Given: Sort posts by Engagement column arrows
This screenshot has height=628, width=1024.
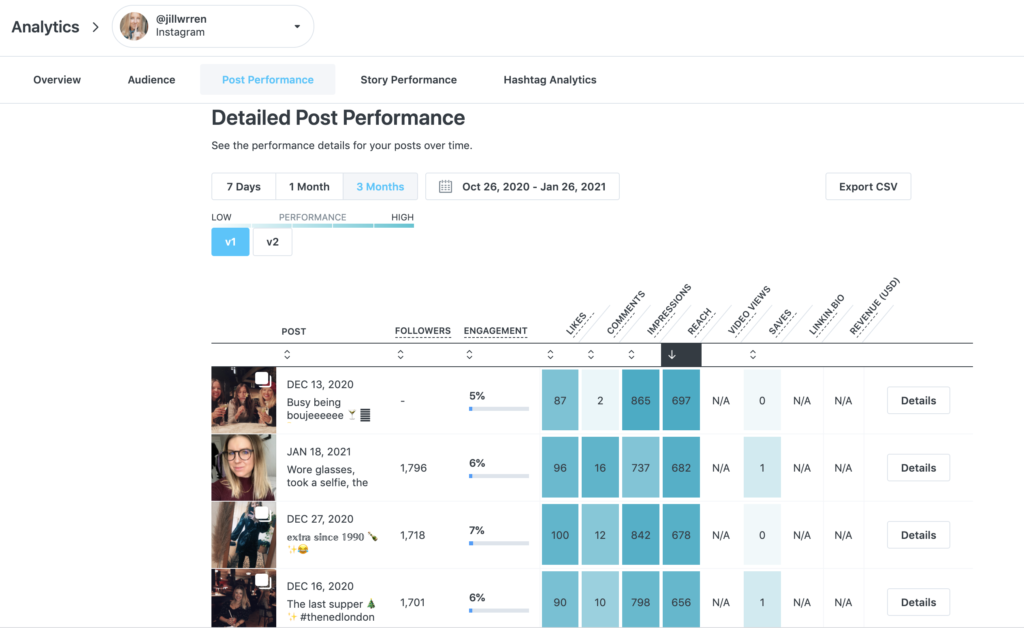Looking at the screenshot, I should pyautogui.click(x=469, y=355).
